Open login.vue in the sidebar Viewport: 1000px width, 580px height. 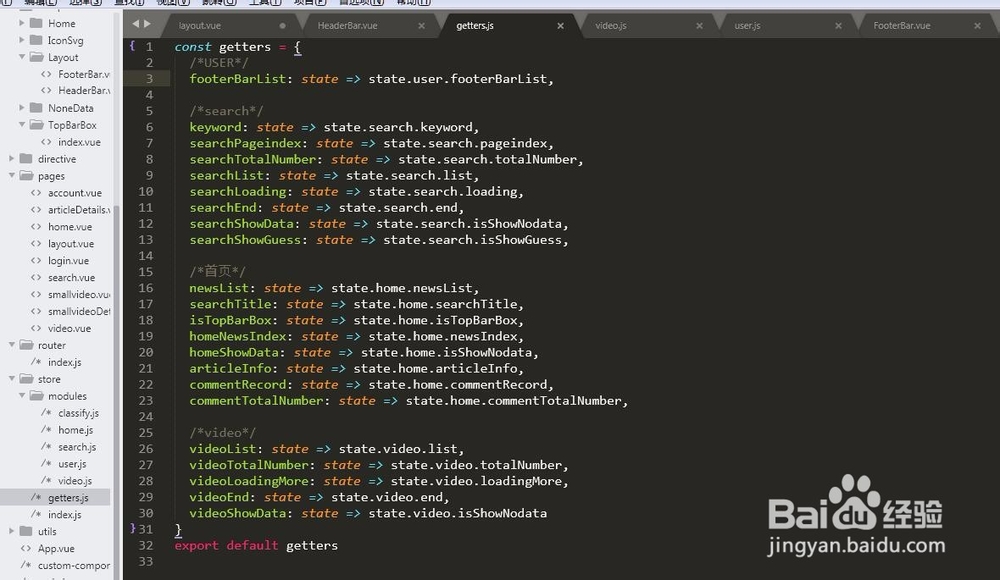coord(68,260)
